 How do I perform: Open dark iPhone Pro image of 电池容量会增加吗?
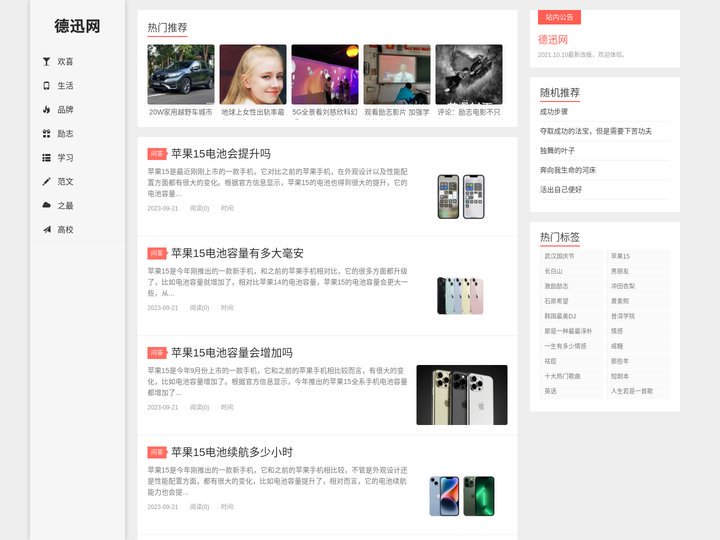462,395
